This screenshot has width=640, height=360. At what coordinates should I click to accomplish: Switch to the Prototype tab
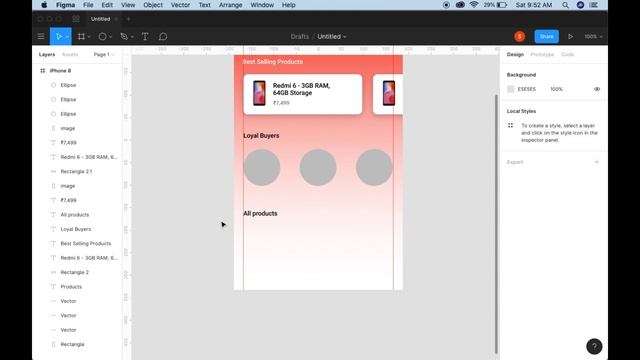coord(542,54)
